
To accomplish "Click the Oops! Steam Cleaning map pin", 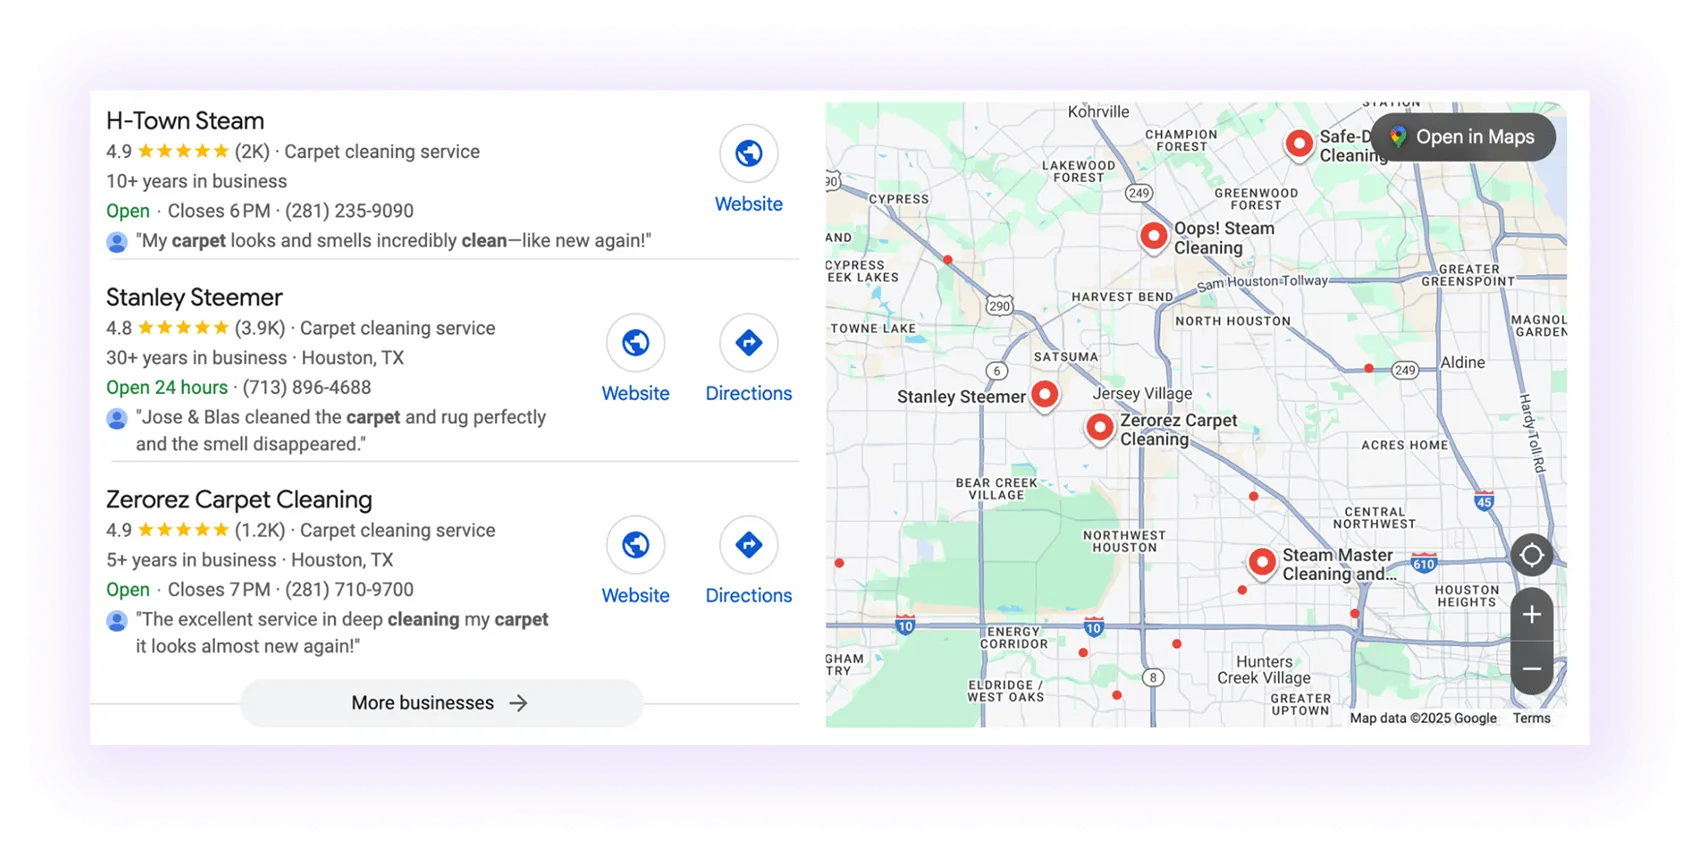I will tap(1154, 237).
